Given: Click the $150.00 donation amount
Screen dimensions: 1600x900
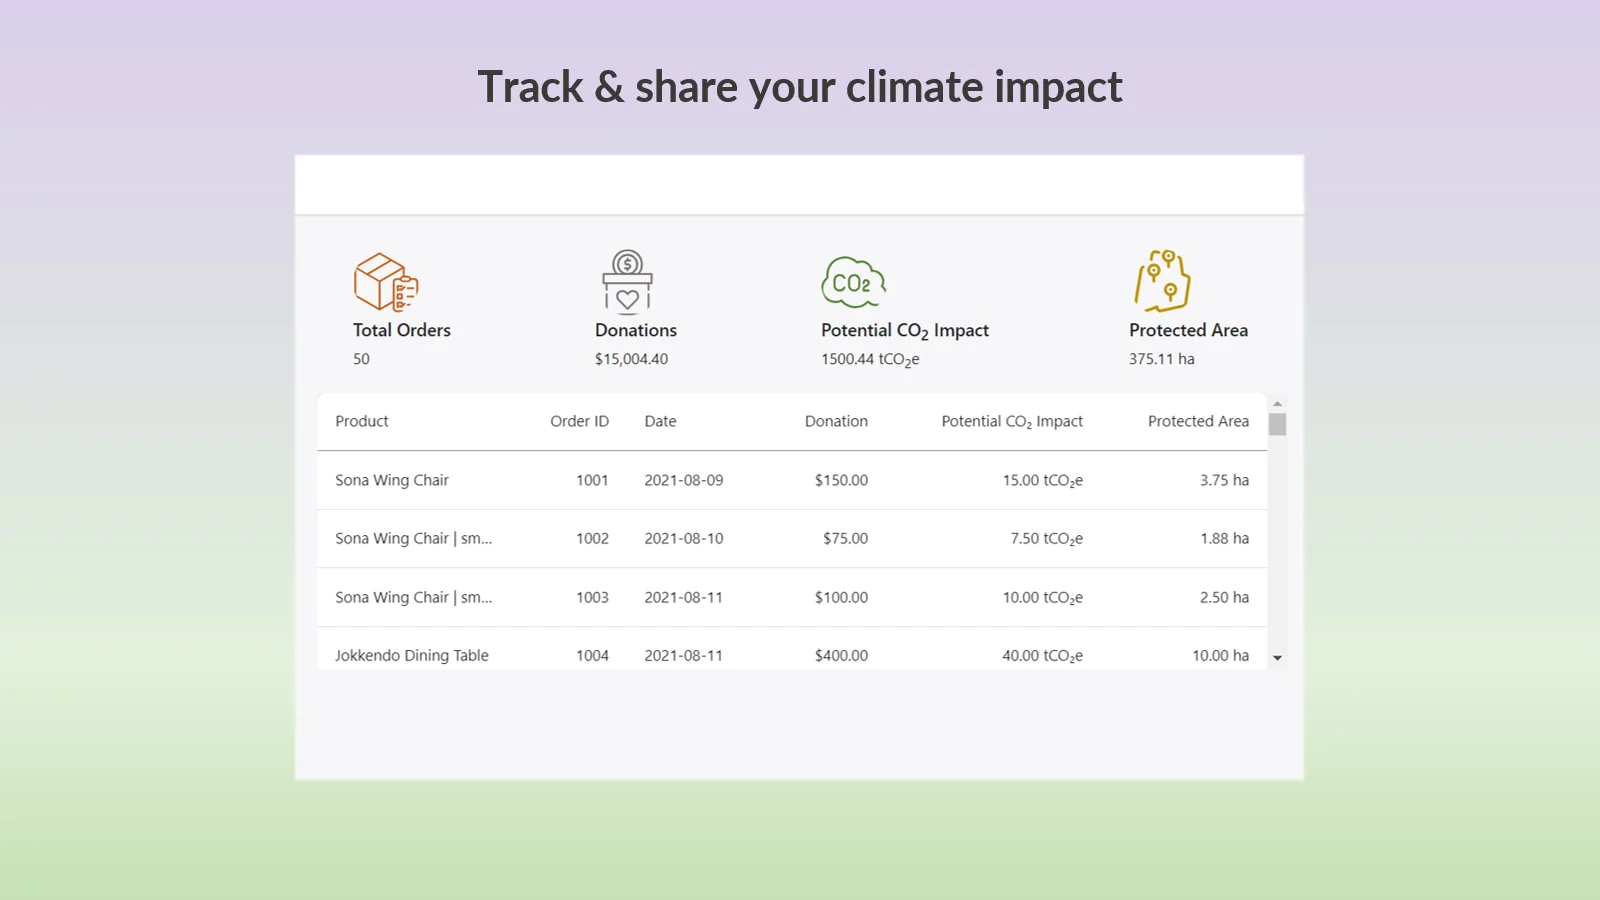Looking at the screenshot, I should click(x=841, y=481).
